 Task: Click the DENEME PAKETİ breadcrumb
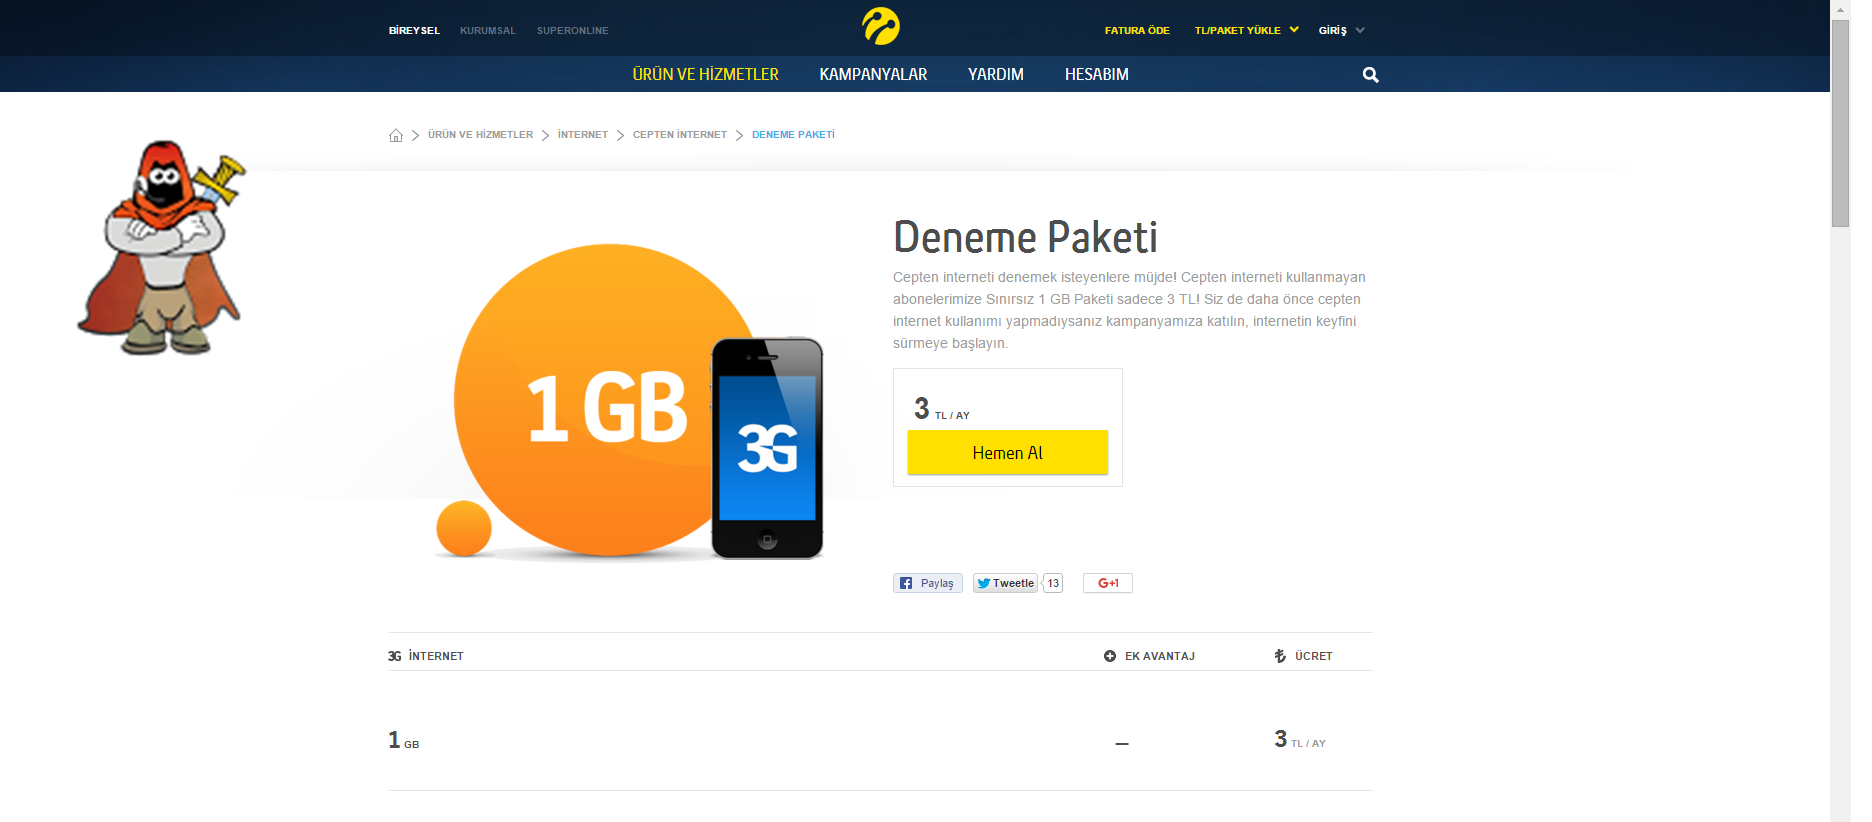[x=793, y=135]
